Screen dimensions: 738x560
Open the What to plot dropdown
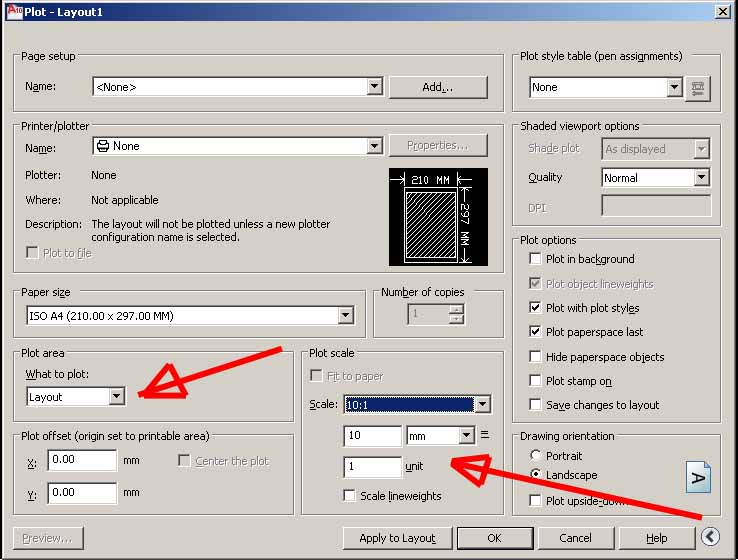tap(116, 397)
